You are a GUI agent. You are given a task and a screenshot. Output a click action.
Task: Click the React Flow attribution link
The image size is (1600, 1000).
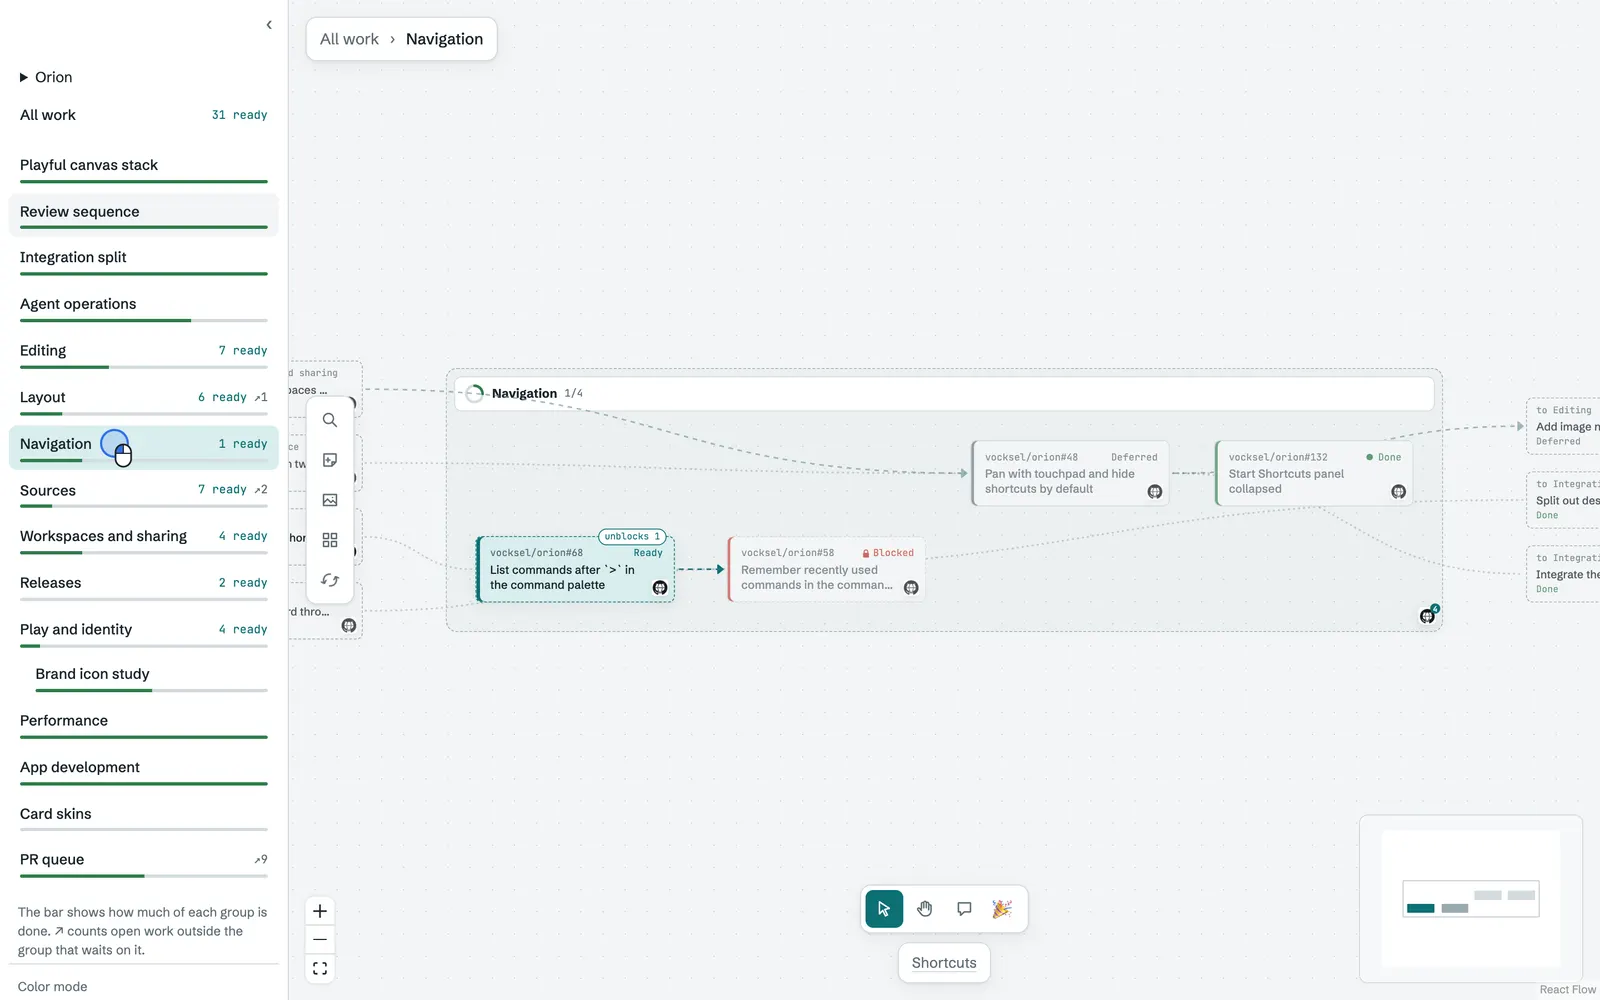pos(1568,990)
